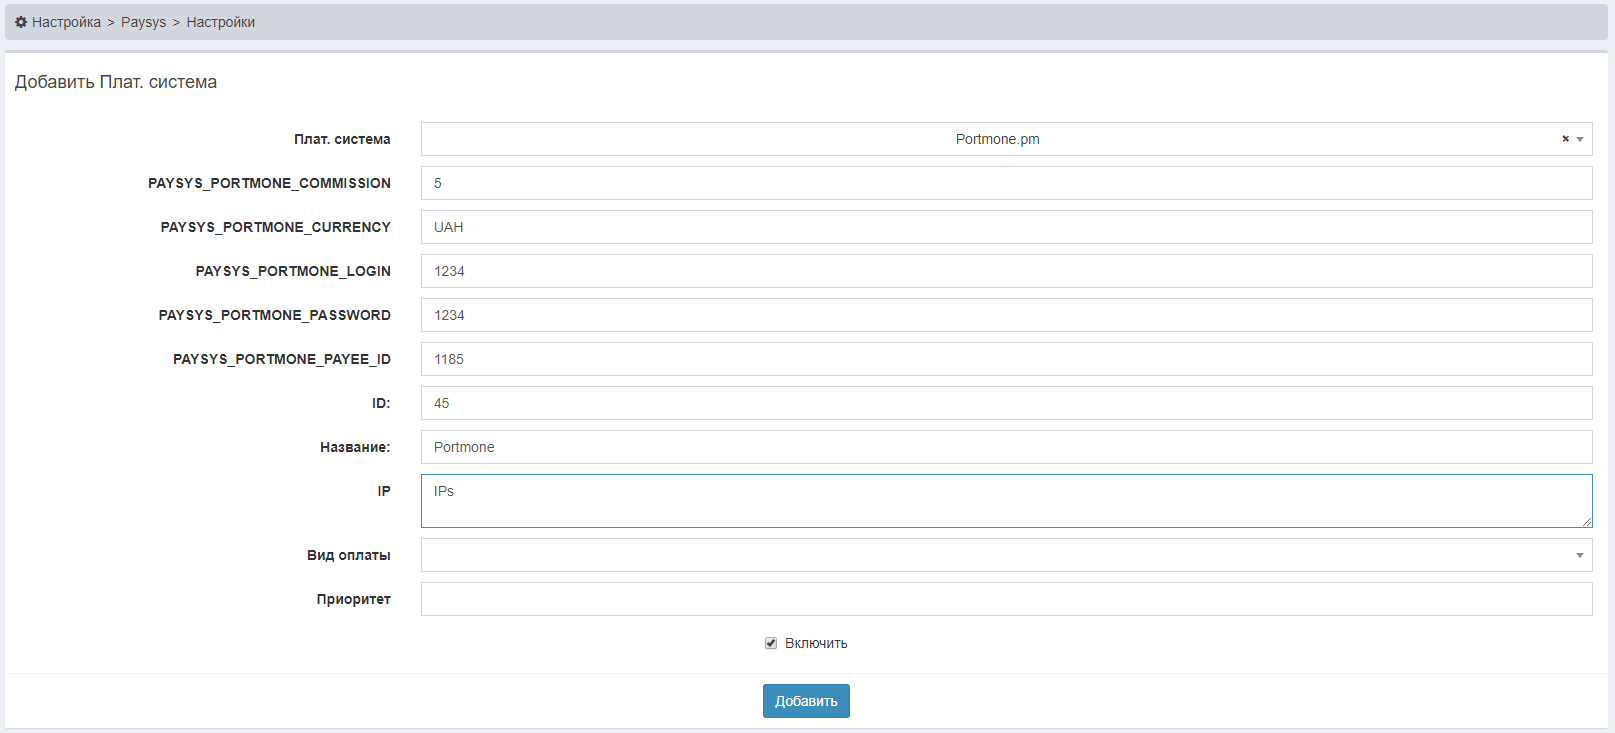Toggle the Включить checkbox
This screenshot has height=733, width=1615.
coord(771,643)
